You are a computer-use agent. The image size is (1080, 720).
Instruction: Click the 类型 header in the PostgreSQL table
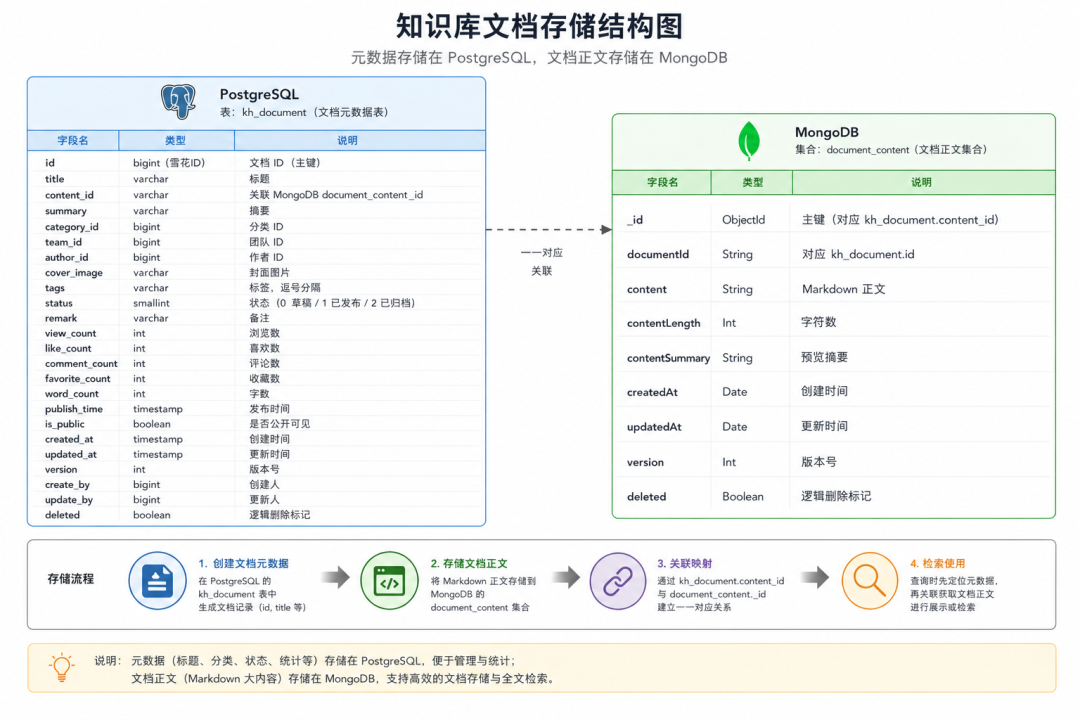pyautogui.click(x=176, y=141)
